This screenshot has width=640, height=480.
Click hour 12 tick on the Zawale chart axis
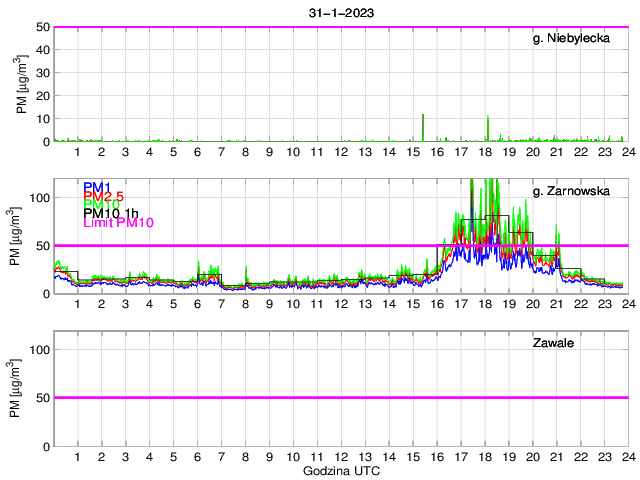341,456
